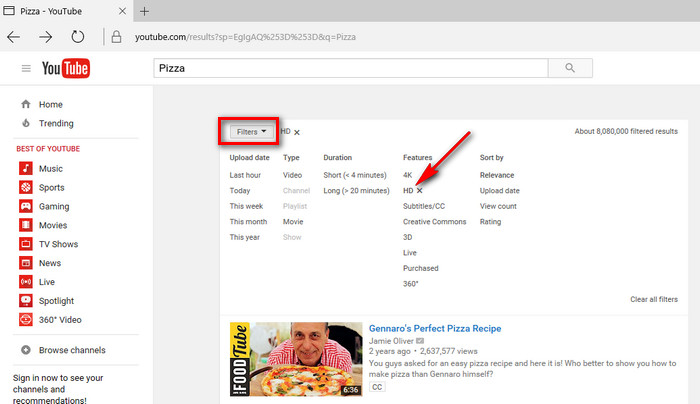Open Trending in the sidebar
This screenshot has height=404, width=700.
pyautogui.click(x=56, y=123)
